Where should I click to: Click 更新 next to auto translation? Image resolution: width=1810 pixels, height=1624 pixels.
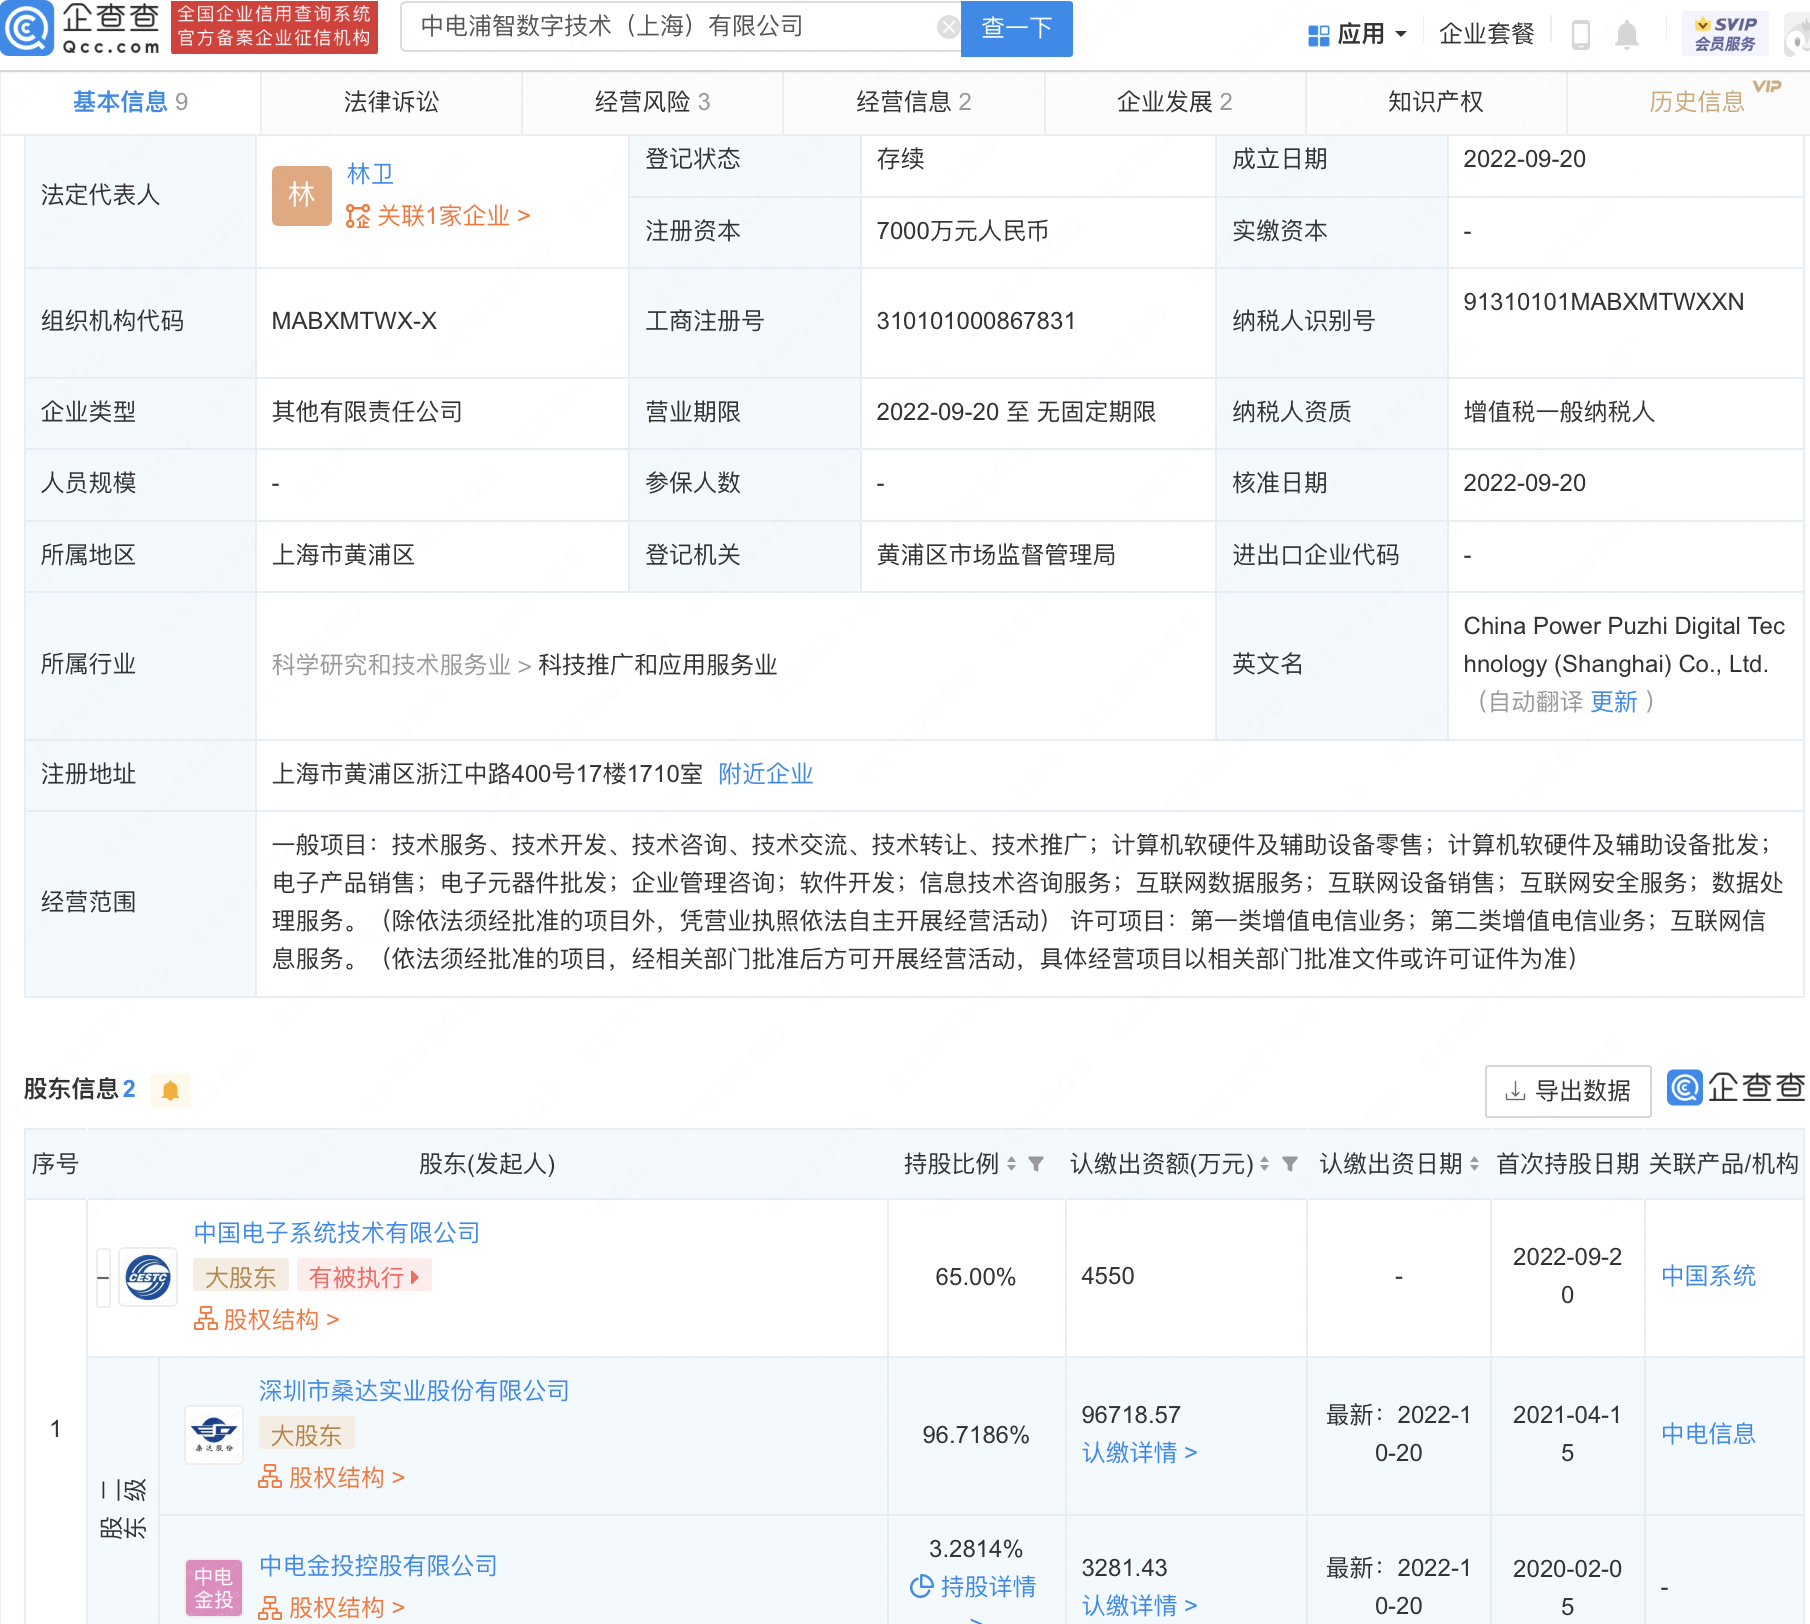tap(1614, 702)
